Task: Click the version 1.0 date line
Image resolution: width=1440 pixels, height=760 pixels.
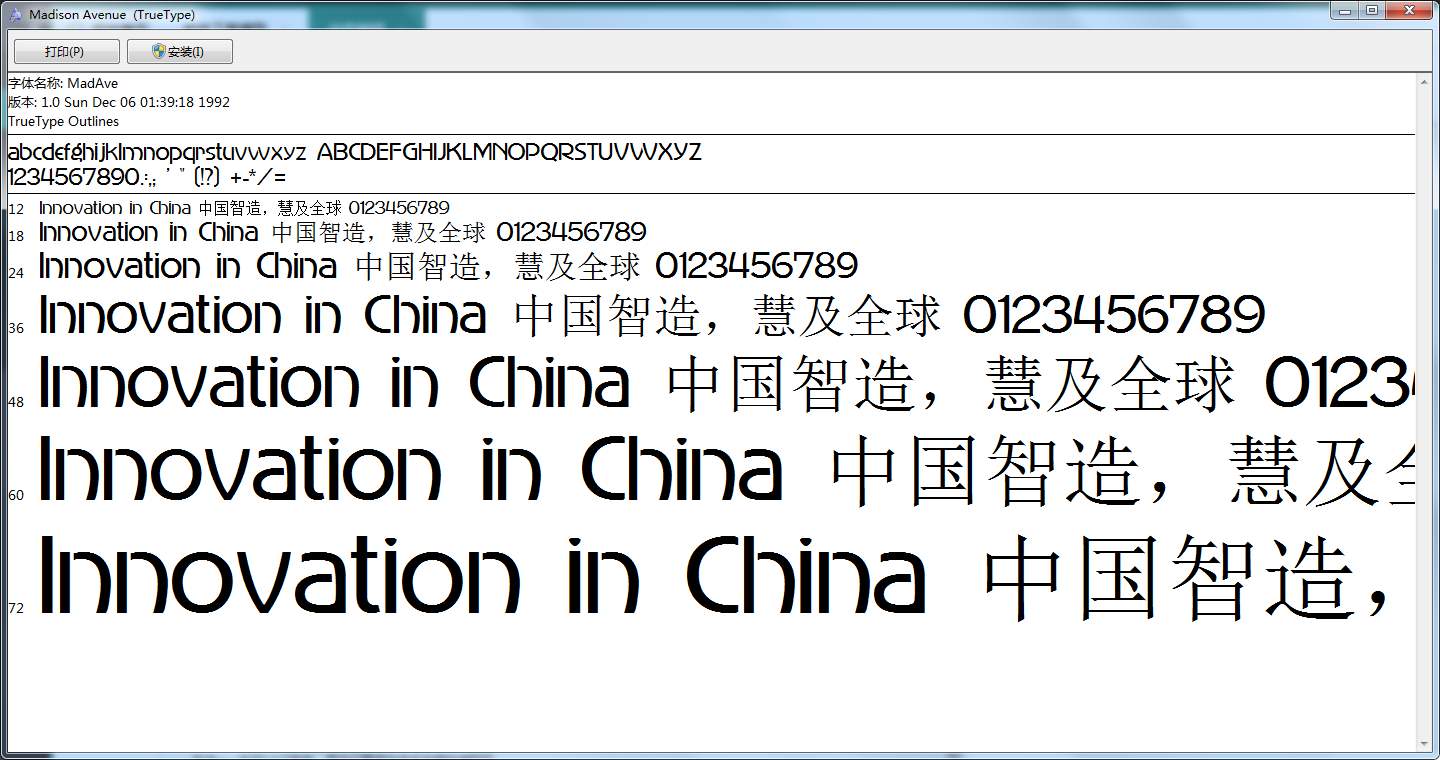Action: tap(119, 102)
